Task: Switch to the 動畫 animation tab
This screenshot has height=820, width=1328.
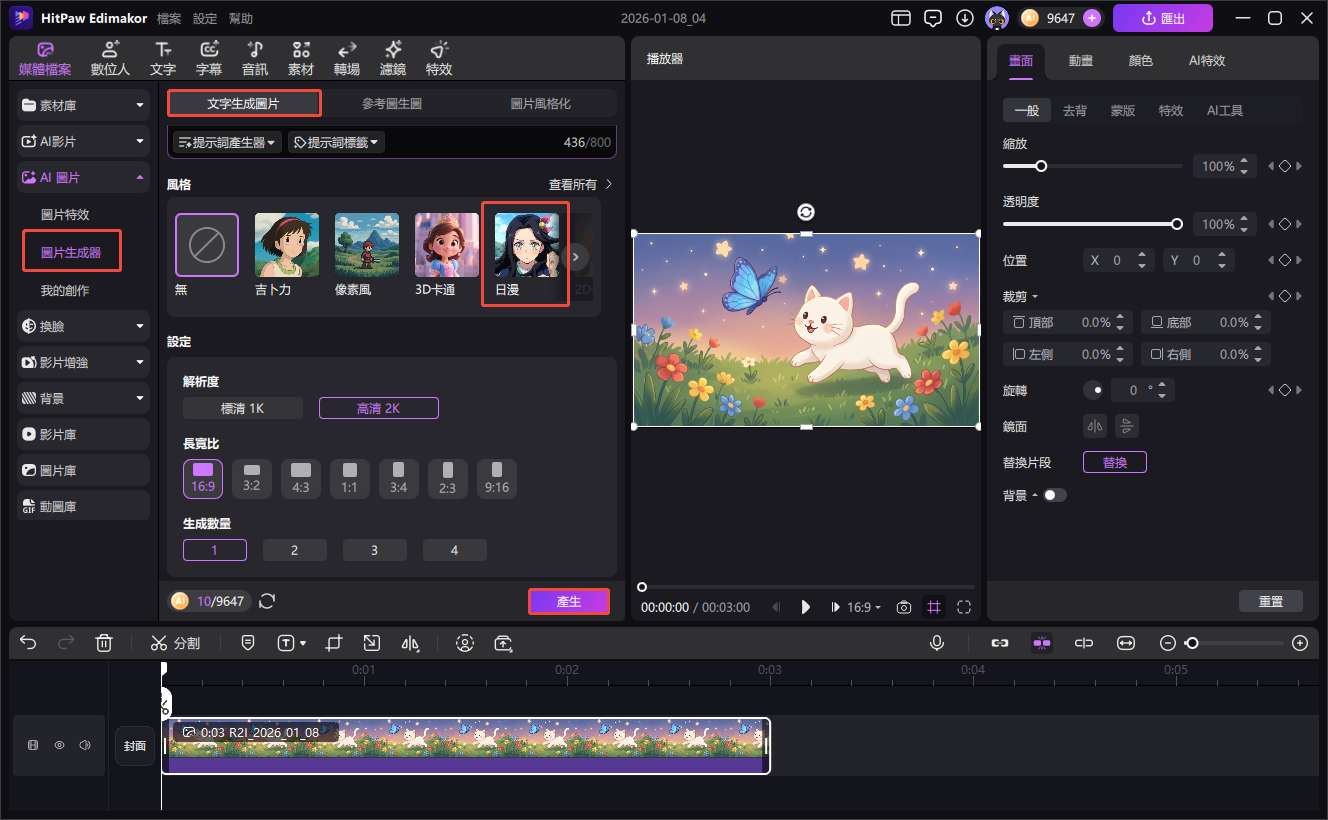Action: tap(1080, 60)
